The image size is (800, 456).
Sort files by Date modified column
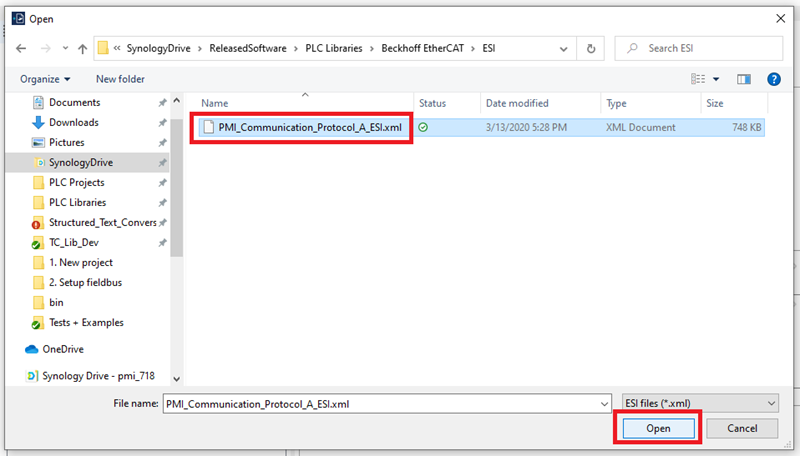tap(516, 103)
